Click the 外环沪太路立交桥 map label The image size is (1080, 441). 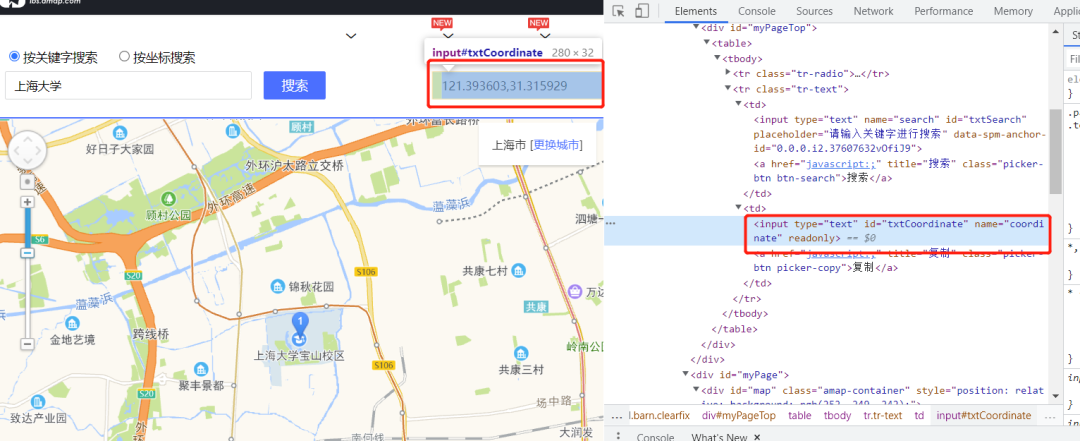(293, 165)
